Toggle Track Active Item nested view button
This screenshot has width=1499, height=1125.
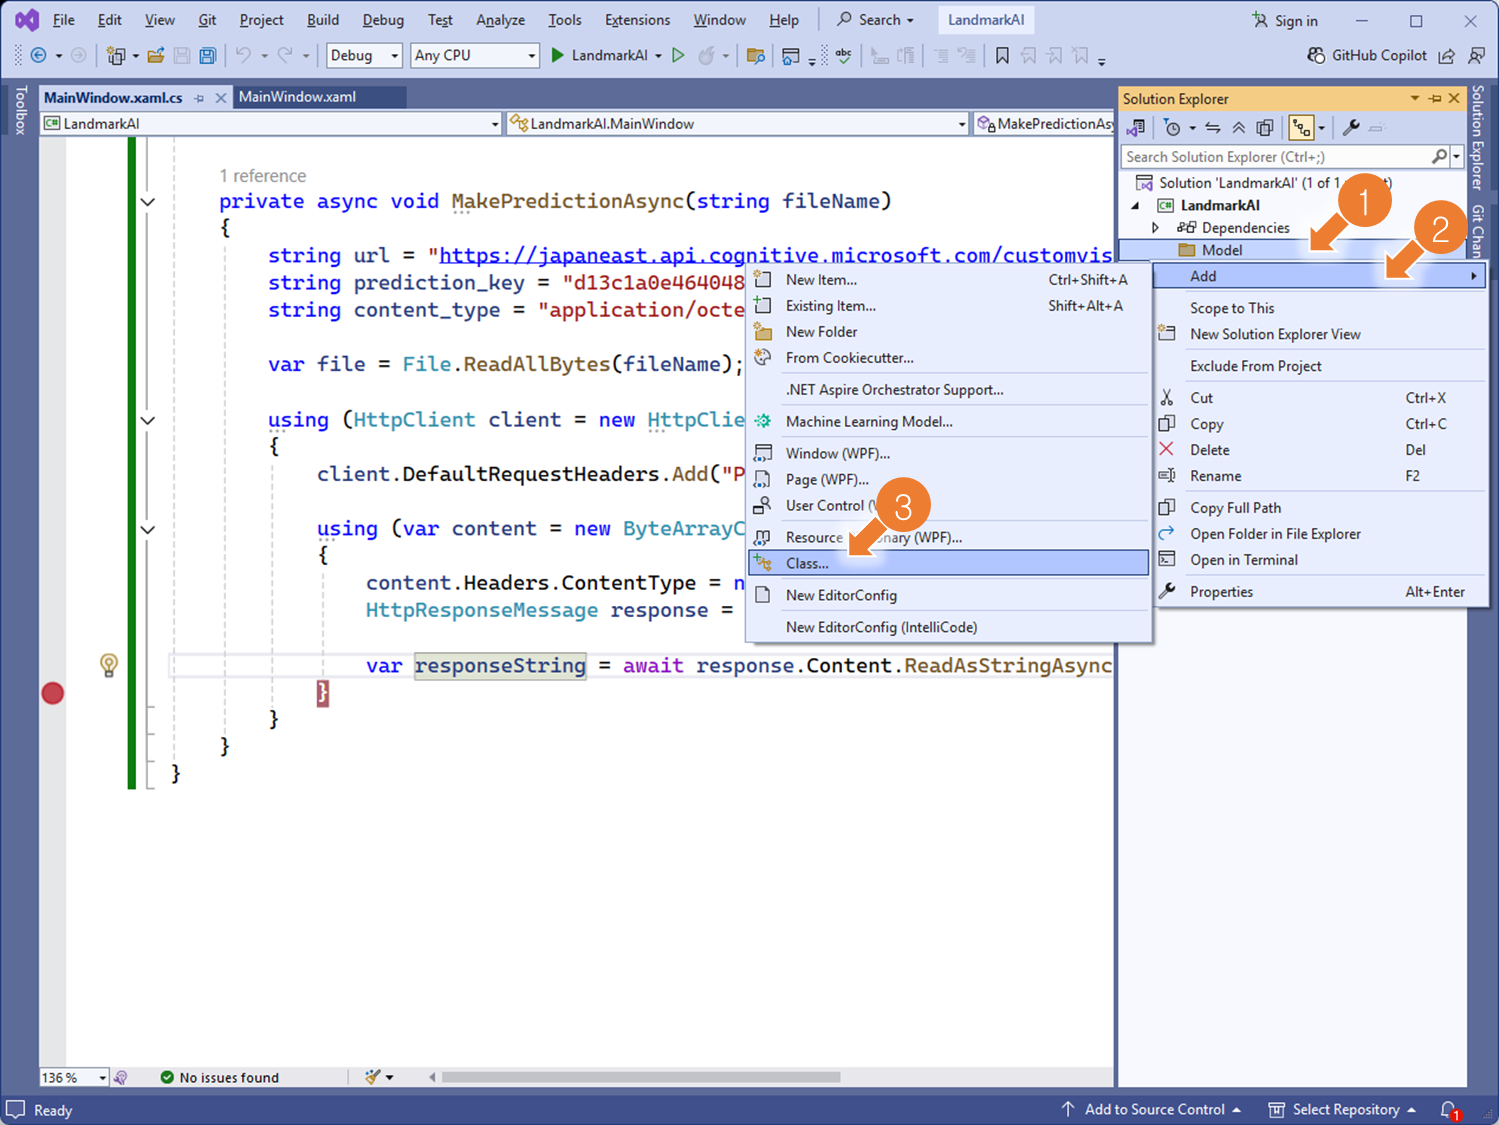[x=1301, y=128]
